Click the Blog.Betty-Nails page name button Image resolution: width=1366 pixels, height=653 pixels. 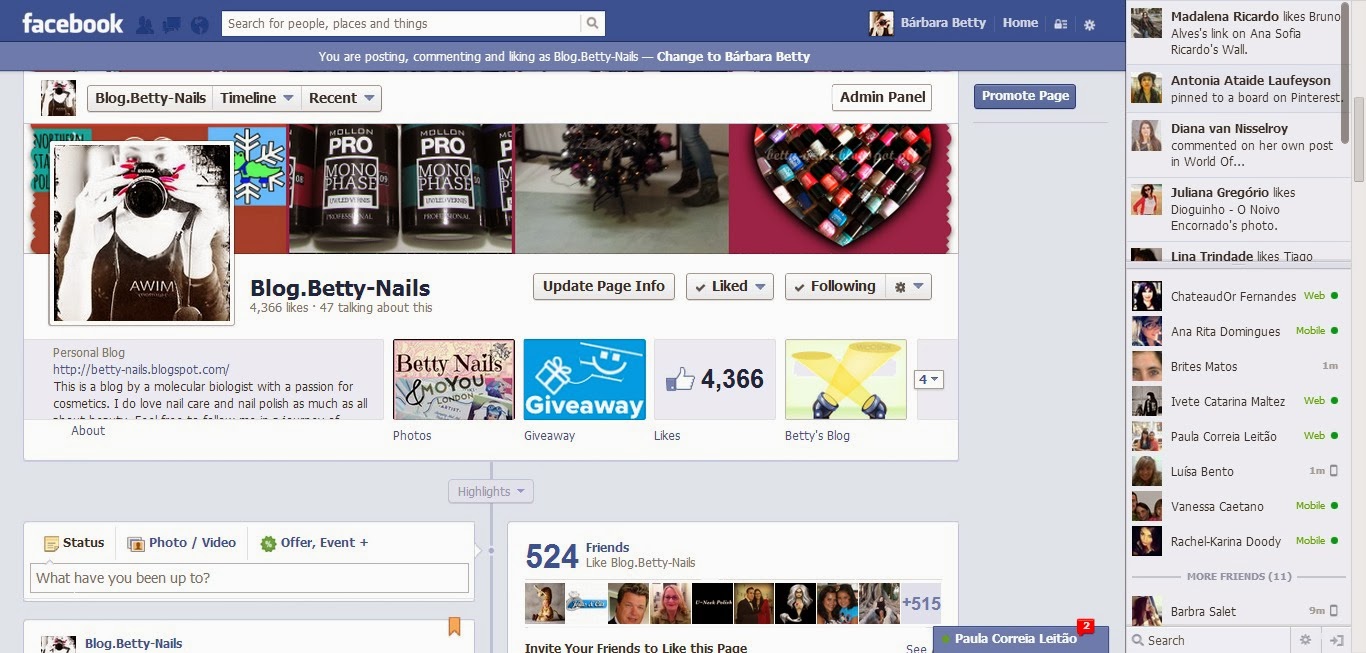tap(150, 98)
